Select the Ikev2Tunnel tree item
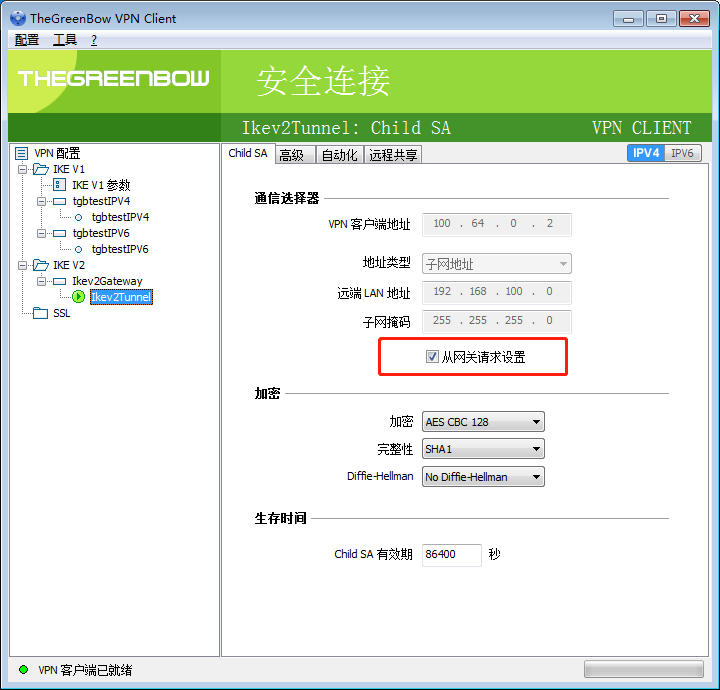Viewport: 720px width, 690px height. pos(121,297)
